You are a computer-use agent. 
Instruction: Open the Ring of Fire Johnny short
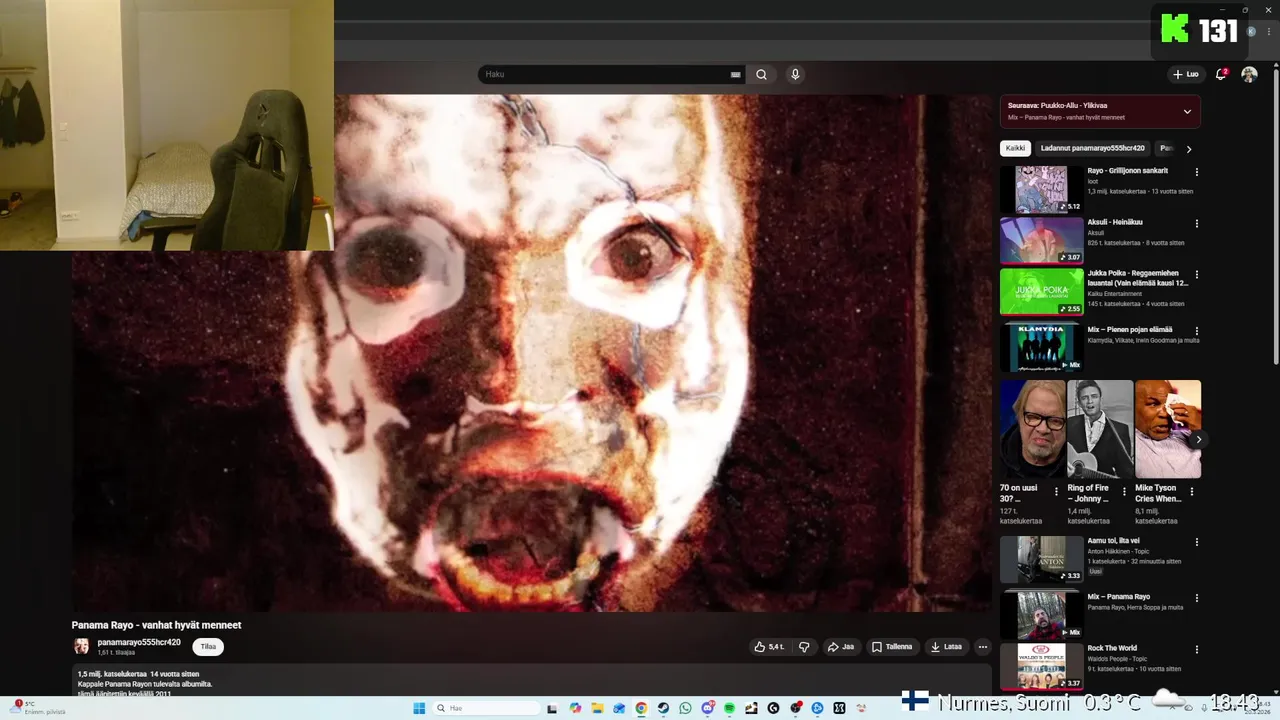coord(1100,429)
